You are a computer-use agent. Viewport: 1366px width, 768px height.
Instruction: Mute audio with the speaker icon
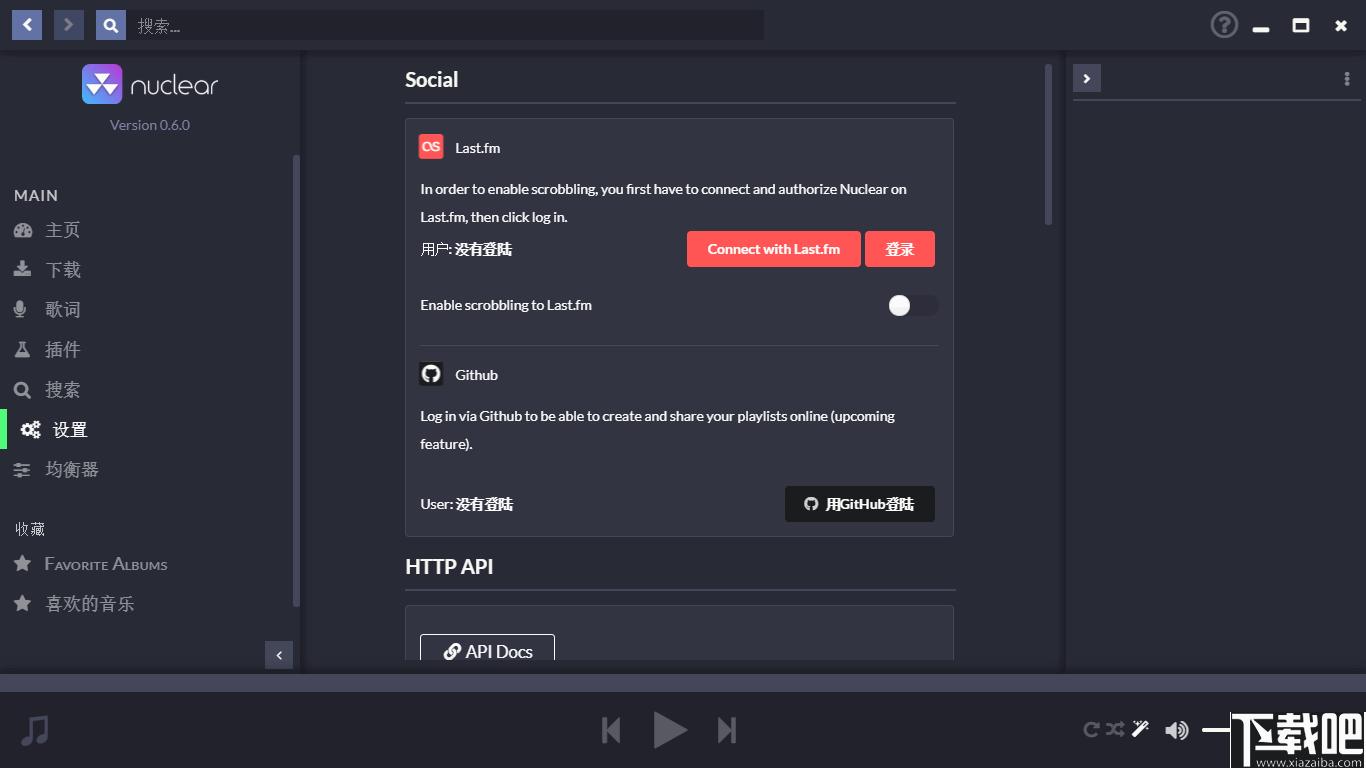point(1177,730)
